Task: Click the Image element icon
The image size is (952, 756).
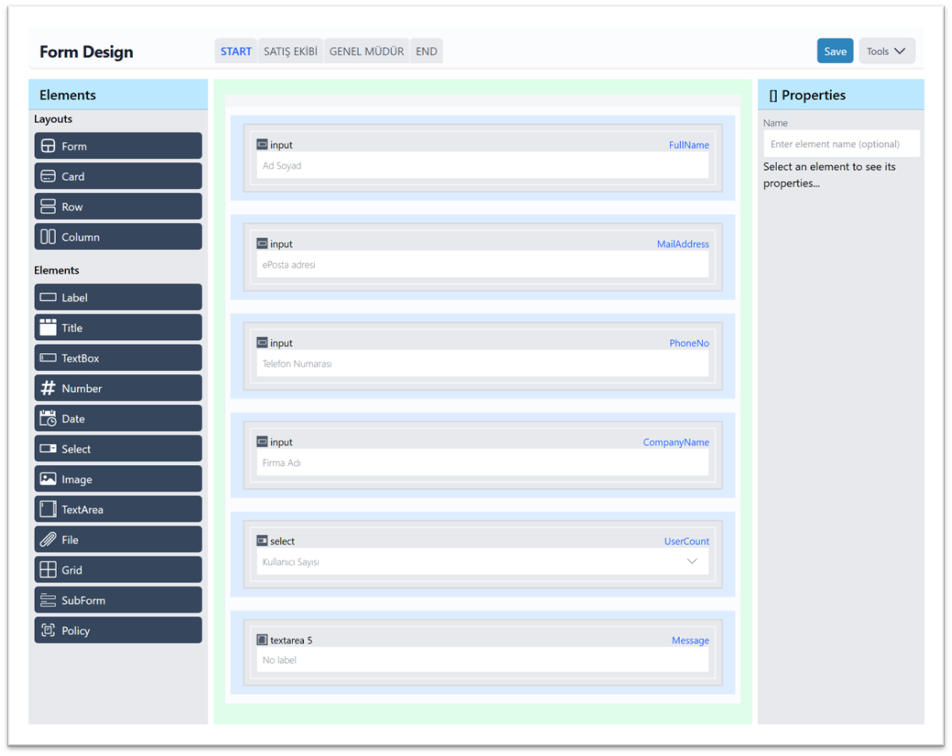Action: [x=48, y=479]
